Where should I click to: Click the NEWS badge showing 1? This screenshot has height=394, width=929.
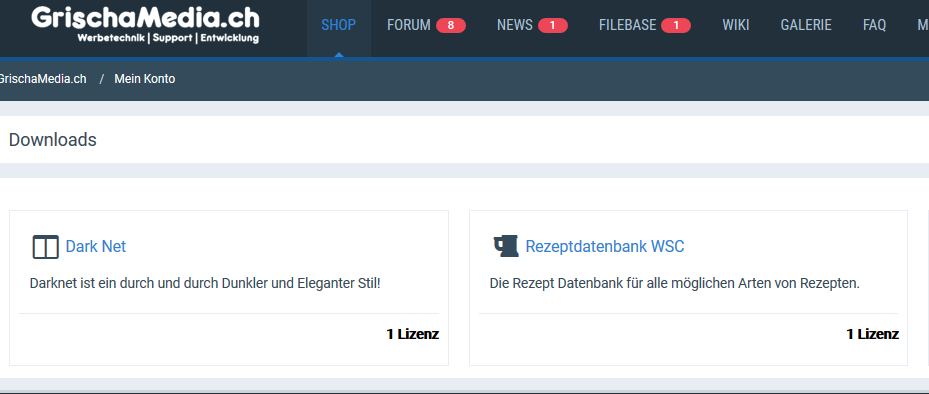pyautogui.click(x=553, y=25)
